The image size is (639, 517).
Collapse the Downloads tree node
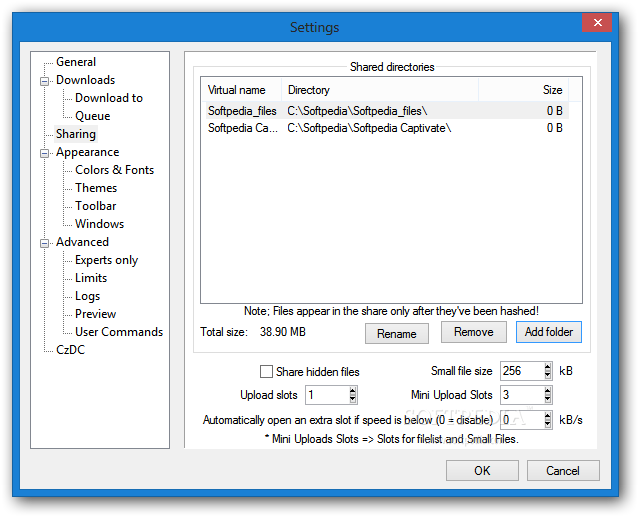tap(44, 81)
